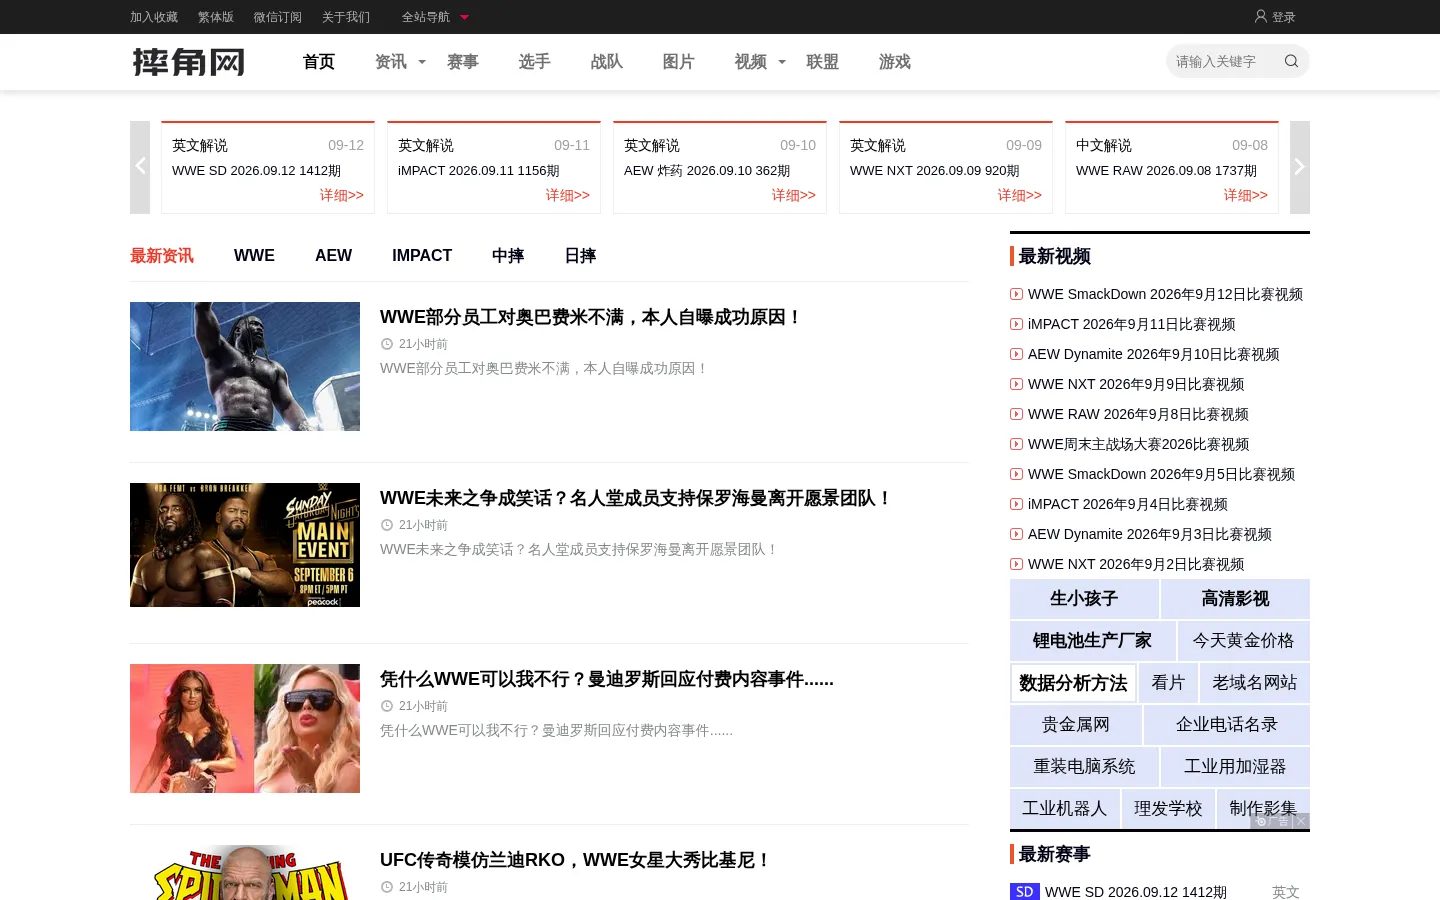Click play icon beside WWE周末主战场大赛 video
The width and height of the screenshot is (1440, 900).
(1016, 444)
